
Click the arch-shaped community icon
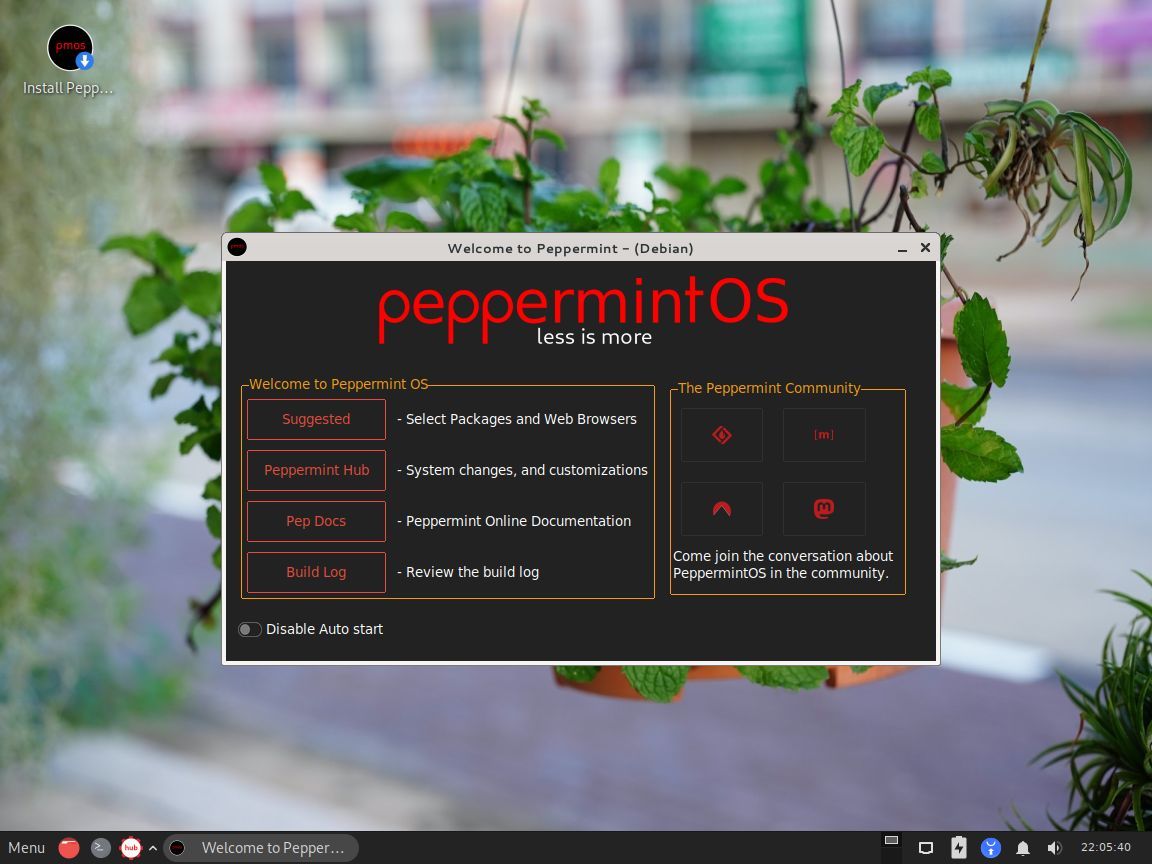721,508
